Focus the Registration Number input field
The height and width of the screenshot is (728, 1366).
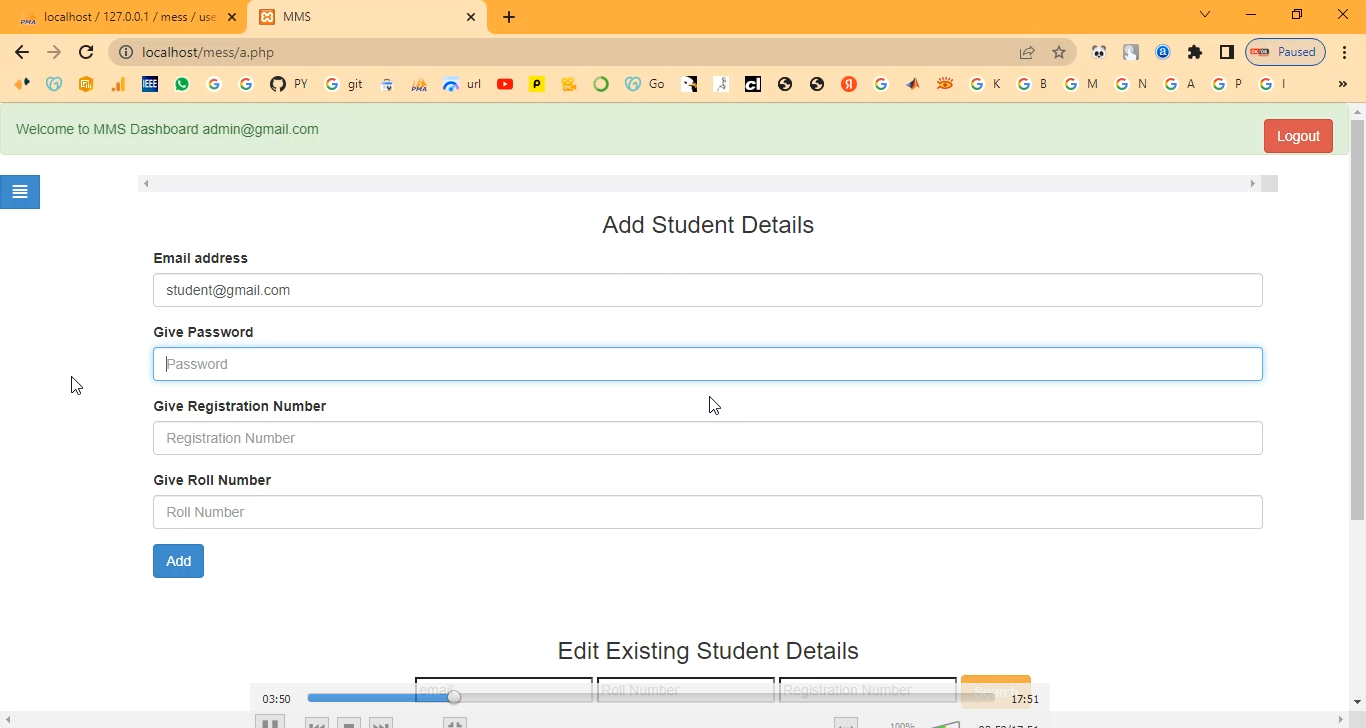point(707,438)
